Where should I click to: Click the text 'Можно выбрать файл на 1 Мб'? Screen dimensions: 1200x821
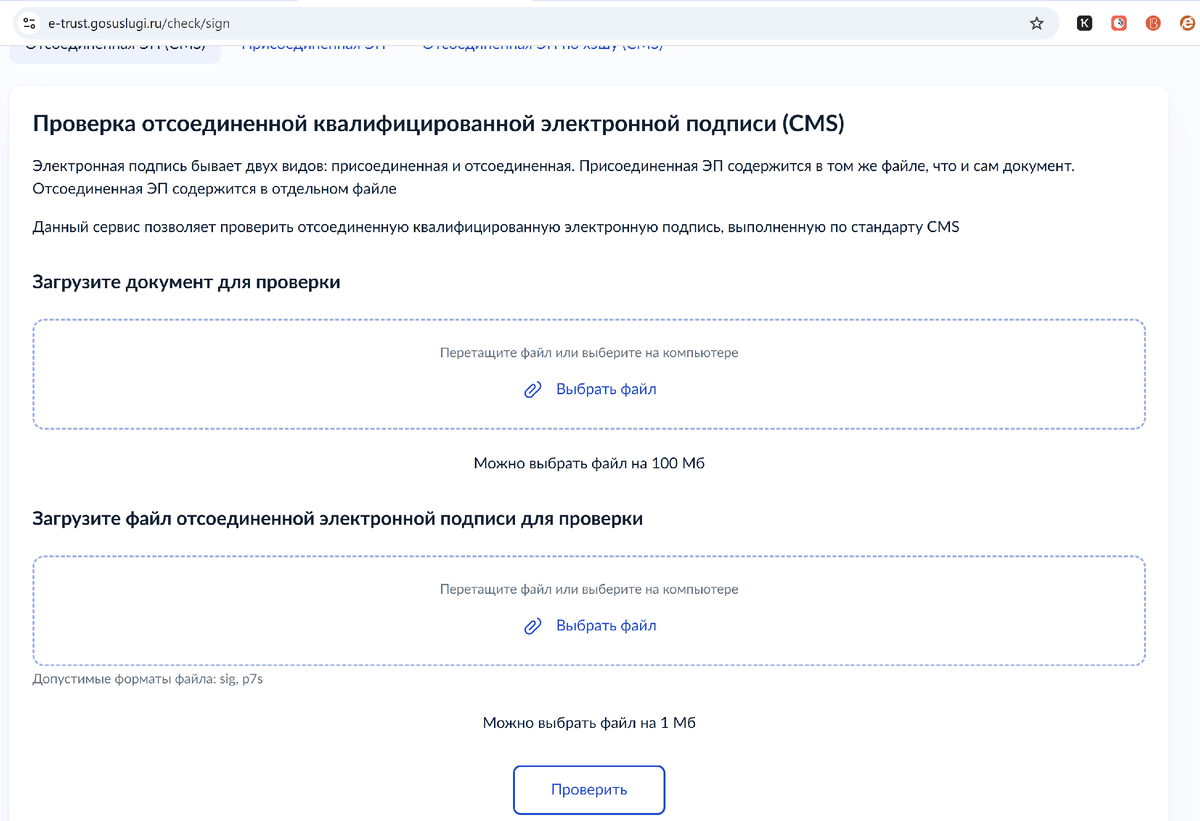click(589, 723)
